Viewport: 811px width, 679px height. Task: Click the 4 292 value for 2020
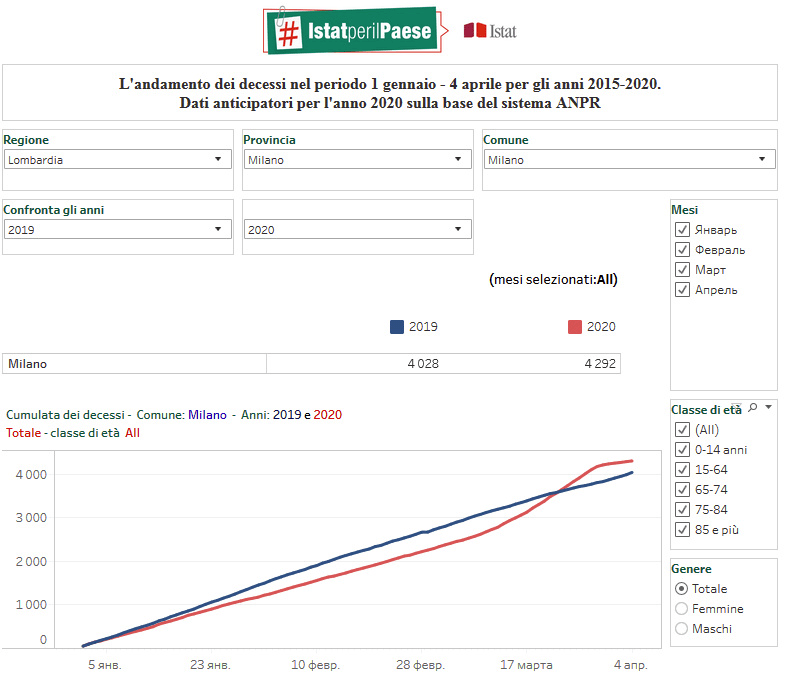pyautogui.click(x=599, y=364)
